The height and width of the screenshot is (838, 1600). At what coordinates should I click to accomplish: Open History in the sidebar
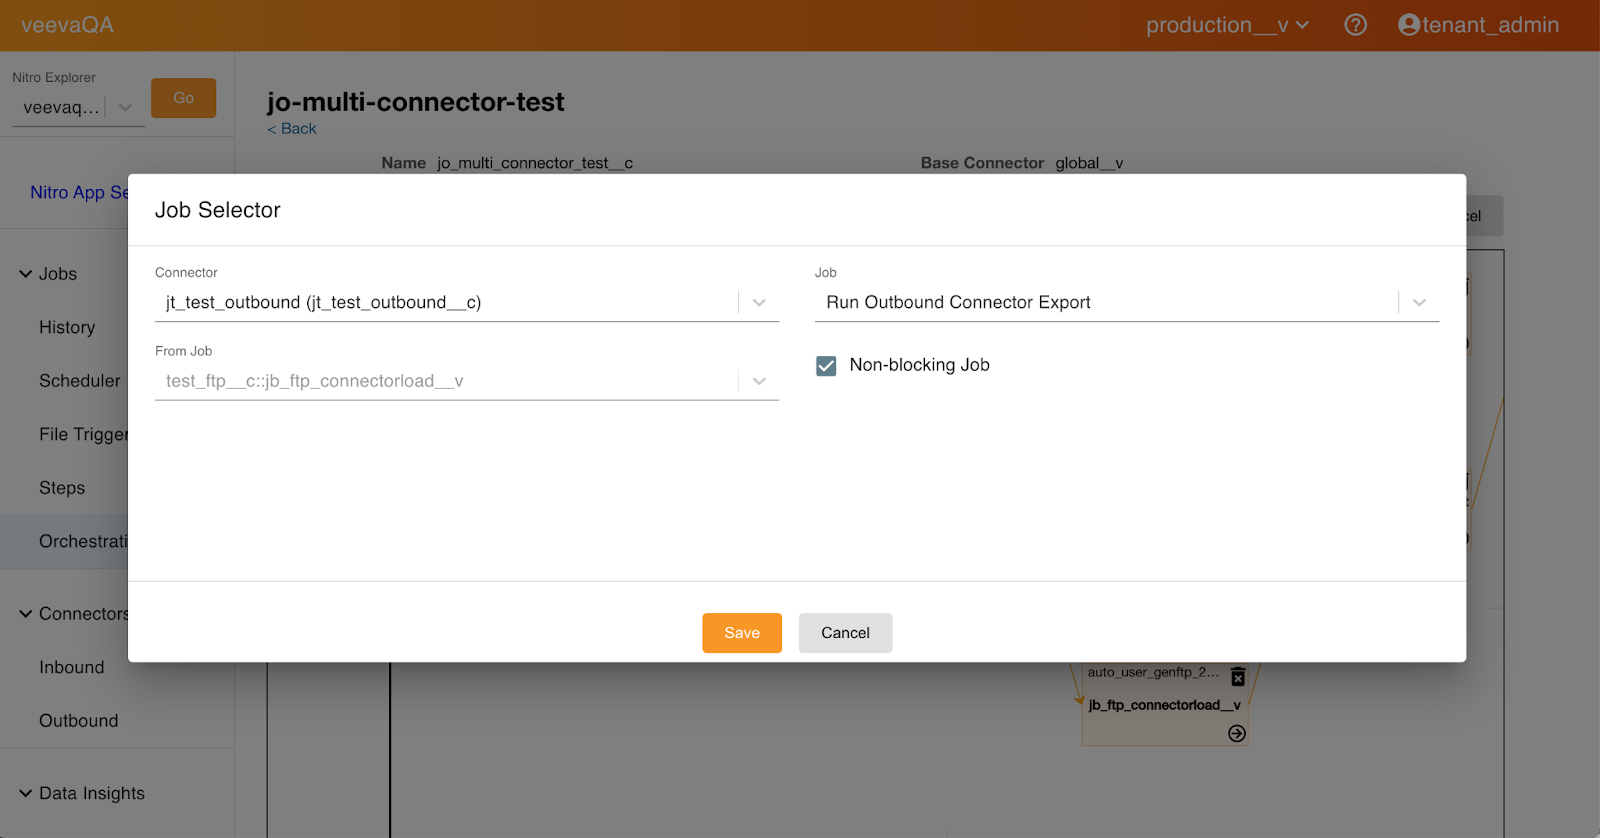click(67, 328)
